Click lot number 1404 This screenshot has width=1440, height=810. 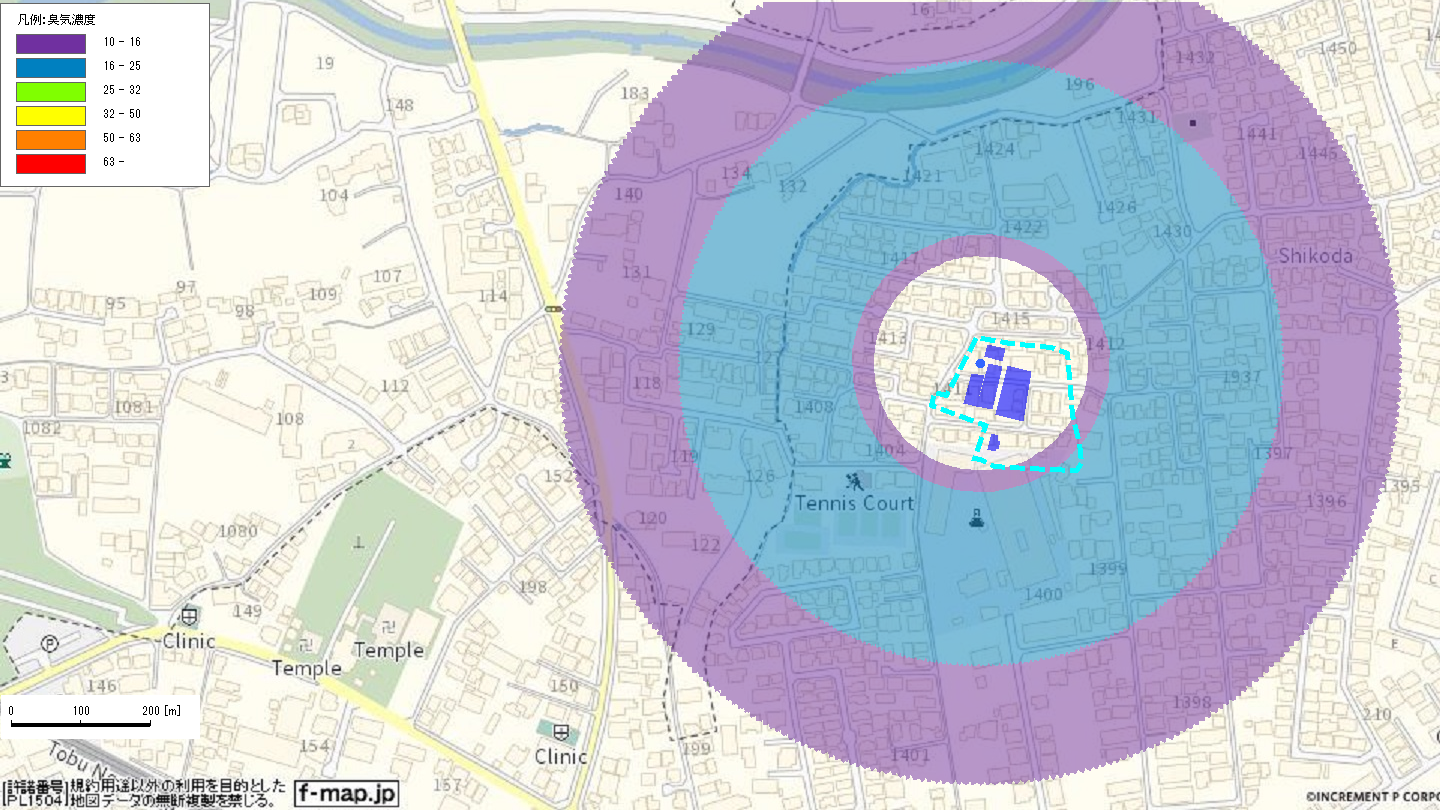pyautogui.click(x=885, y=451)
